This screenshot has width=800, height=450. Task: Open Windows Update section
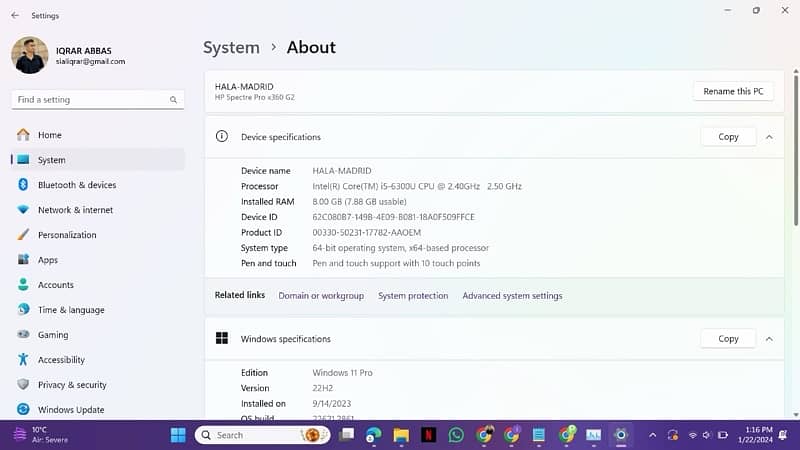click(x=70, y=410)
